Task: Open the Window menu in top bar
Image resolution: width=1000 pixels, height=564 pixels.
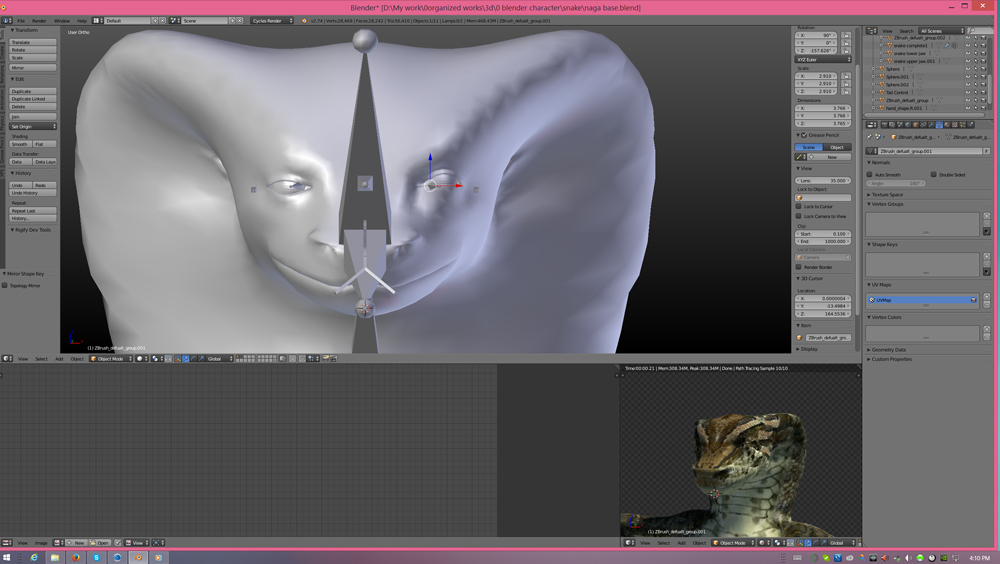Action: click(x=61, y=20)
